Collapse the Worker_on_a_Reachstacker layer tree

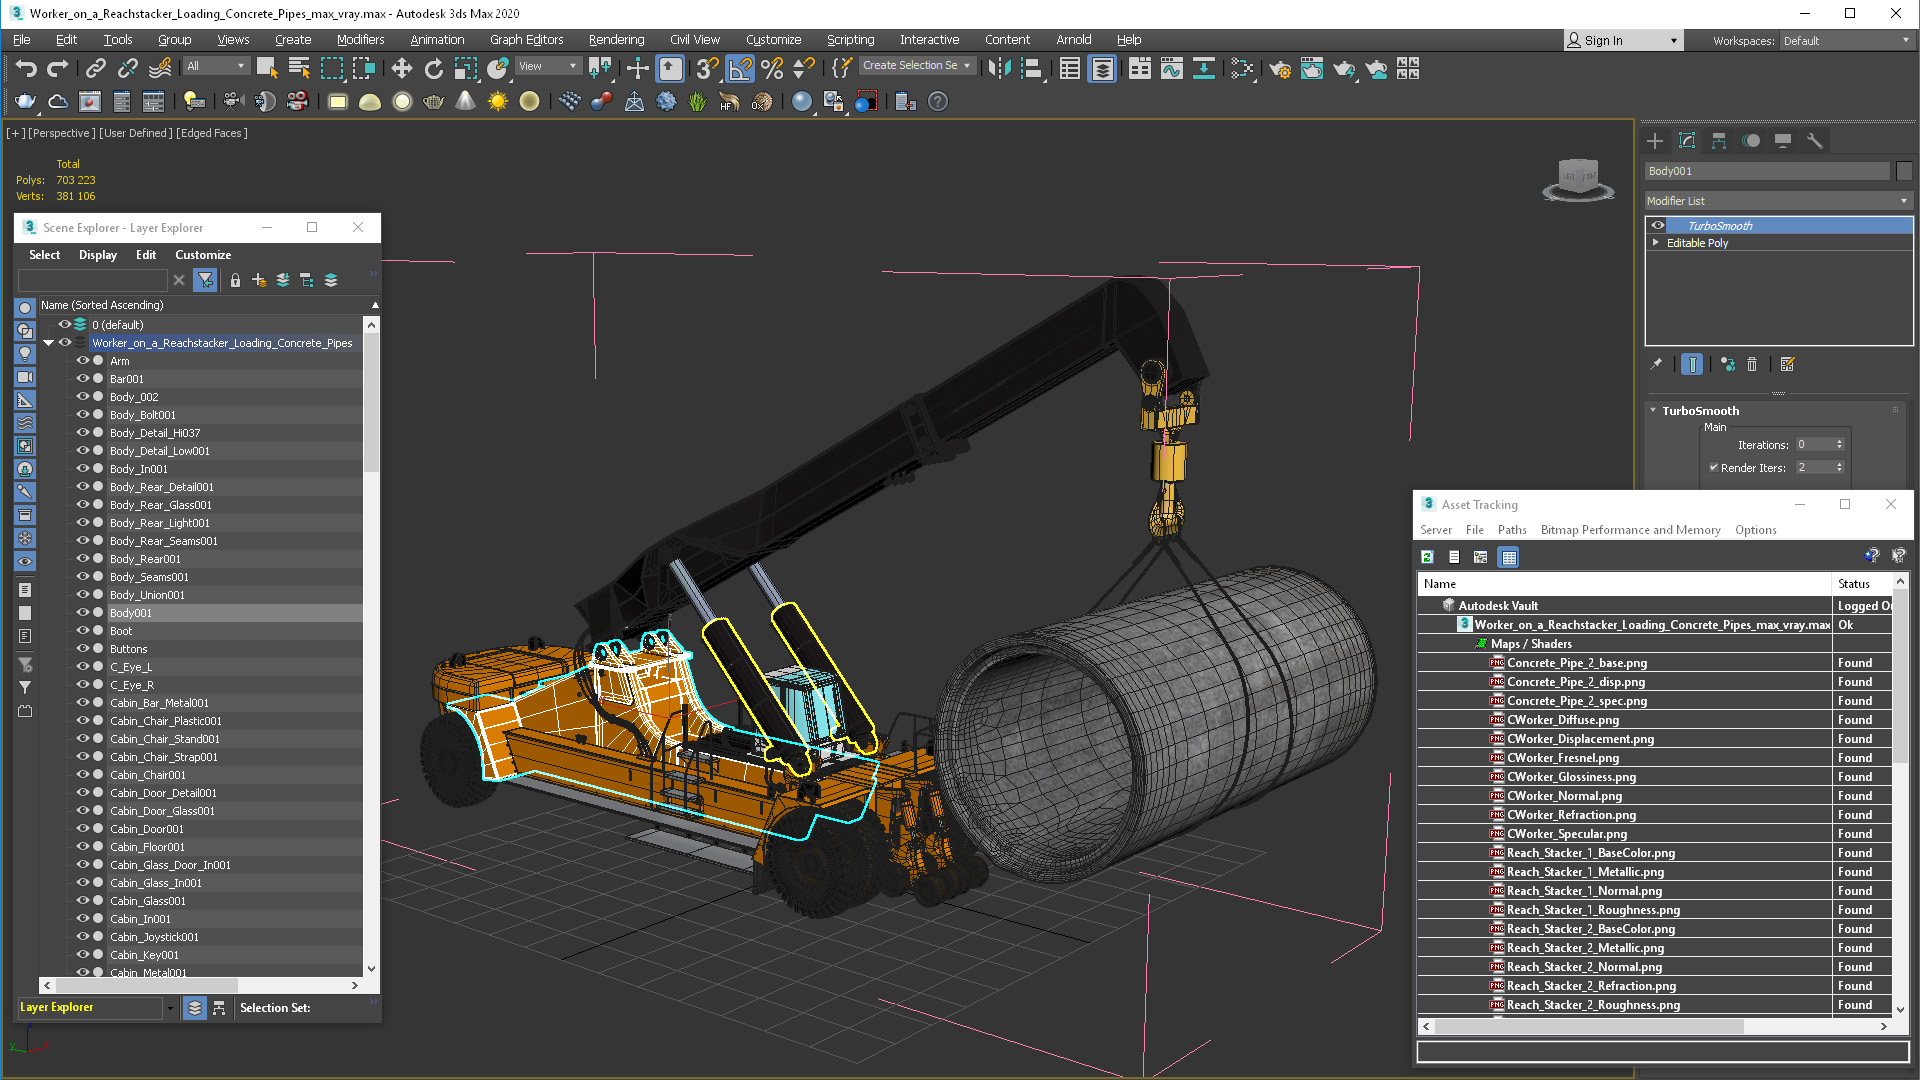[x=48, y=342]
